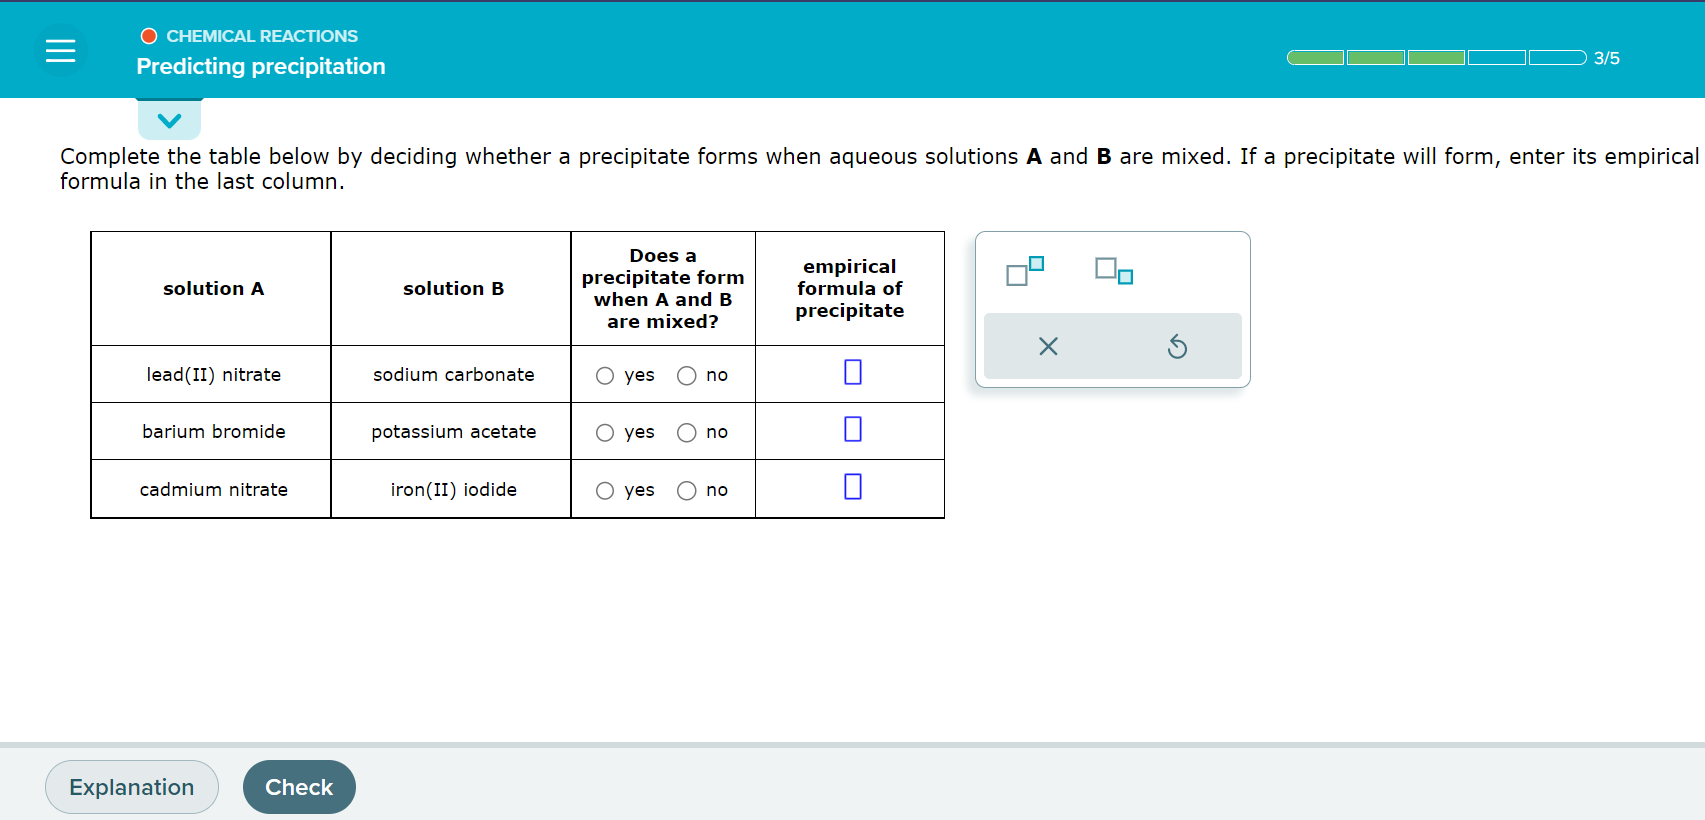Open the hamburger navigation menu
Viewport: 1705px width, 820px height.
[60, 50]
